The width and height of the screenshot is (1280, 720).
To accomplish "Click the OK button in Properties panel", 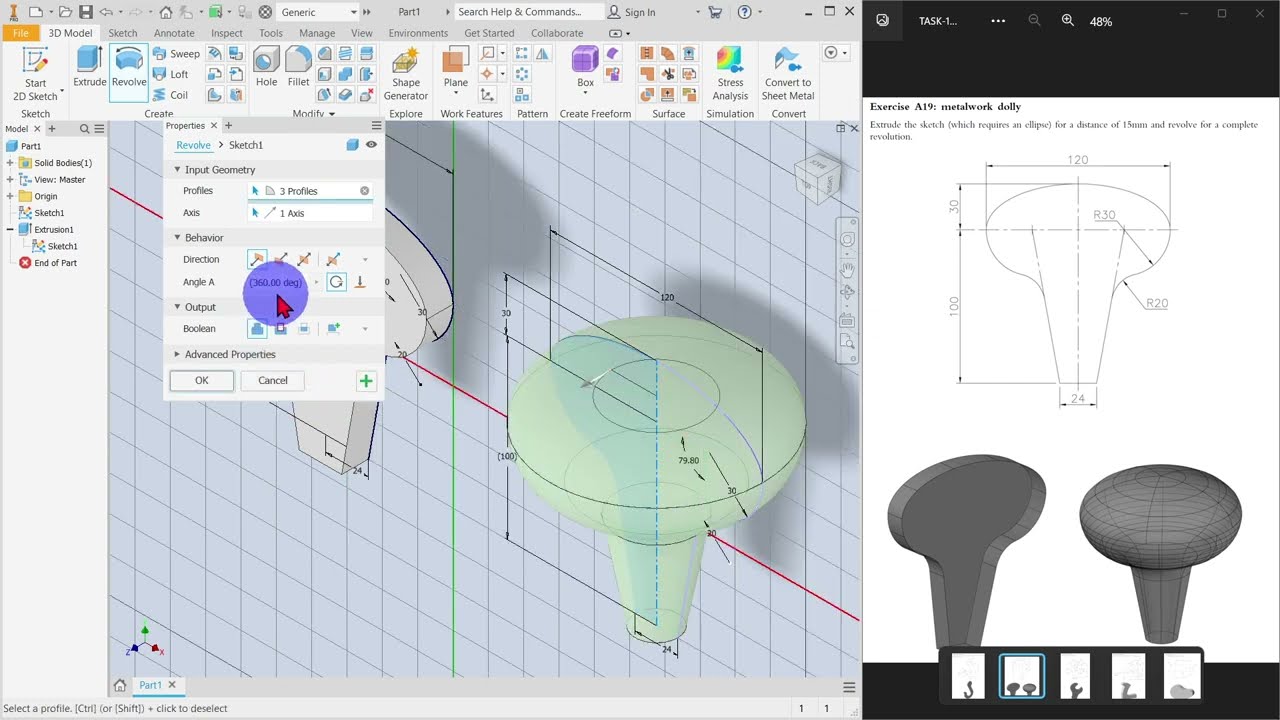I will click(202, 380).
